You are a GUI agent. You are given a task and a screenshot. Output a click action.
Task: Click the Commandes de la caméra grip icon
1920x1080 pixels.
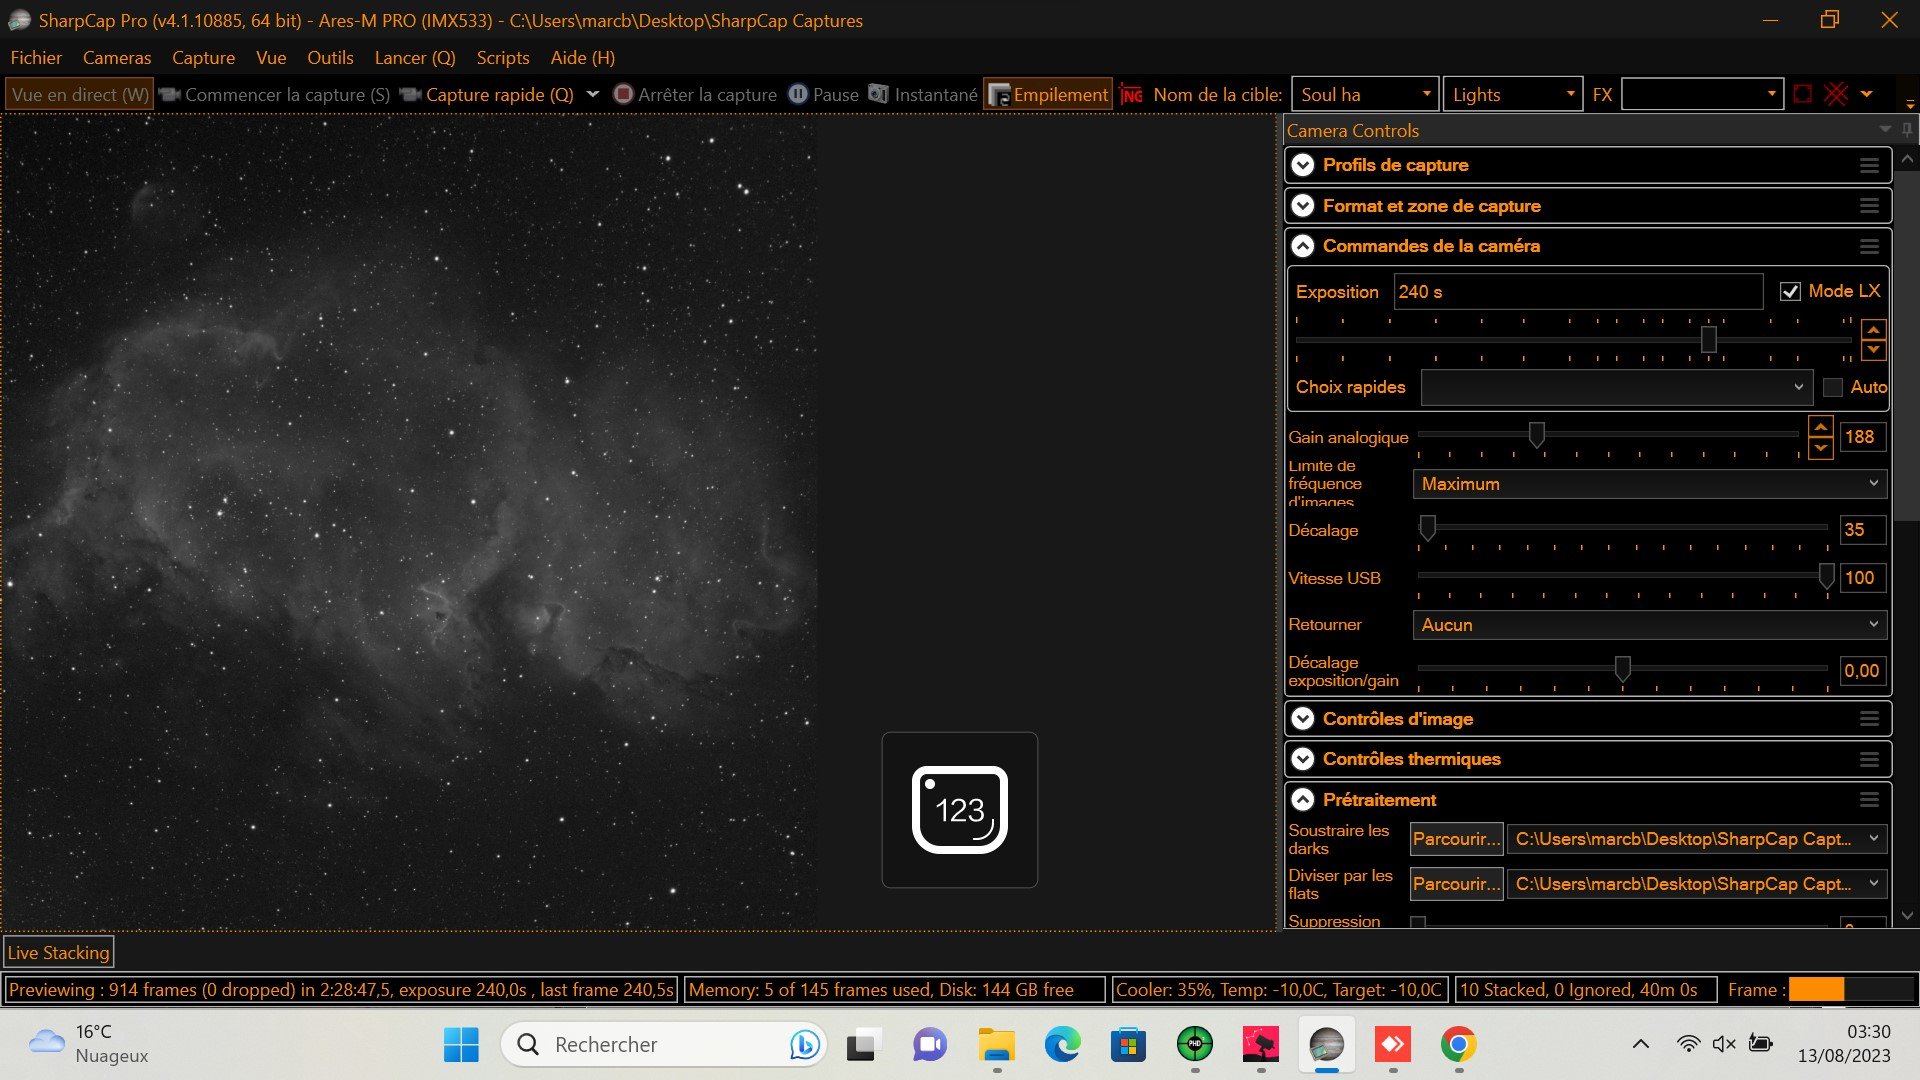[1869, 247]
